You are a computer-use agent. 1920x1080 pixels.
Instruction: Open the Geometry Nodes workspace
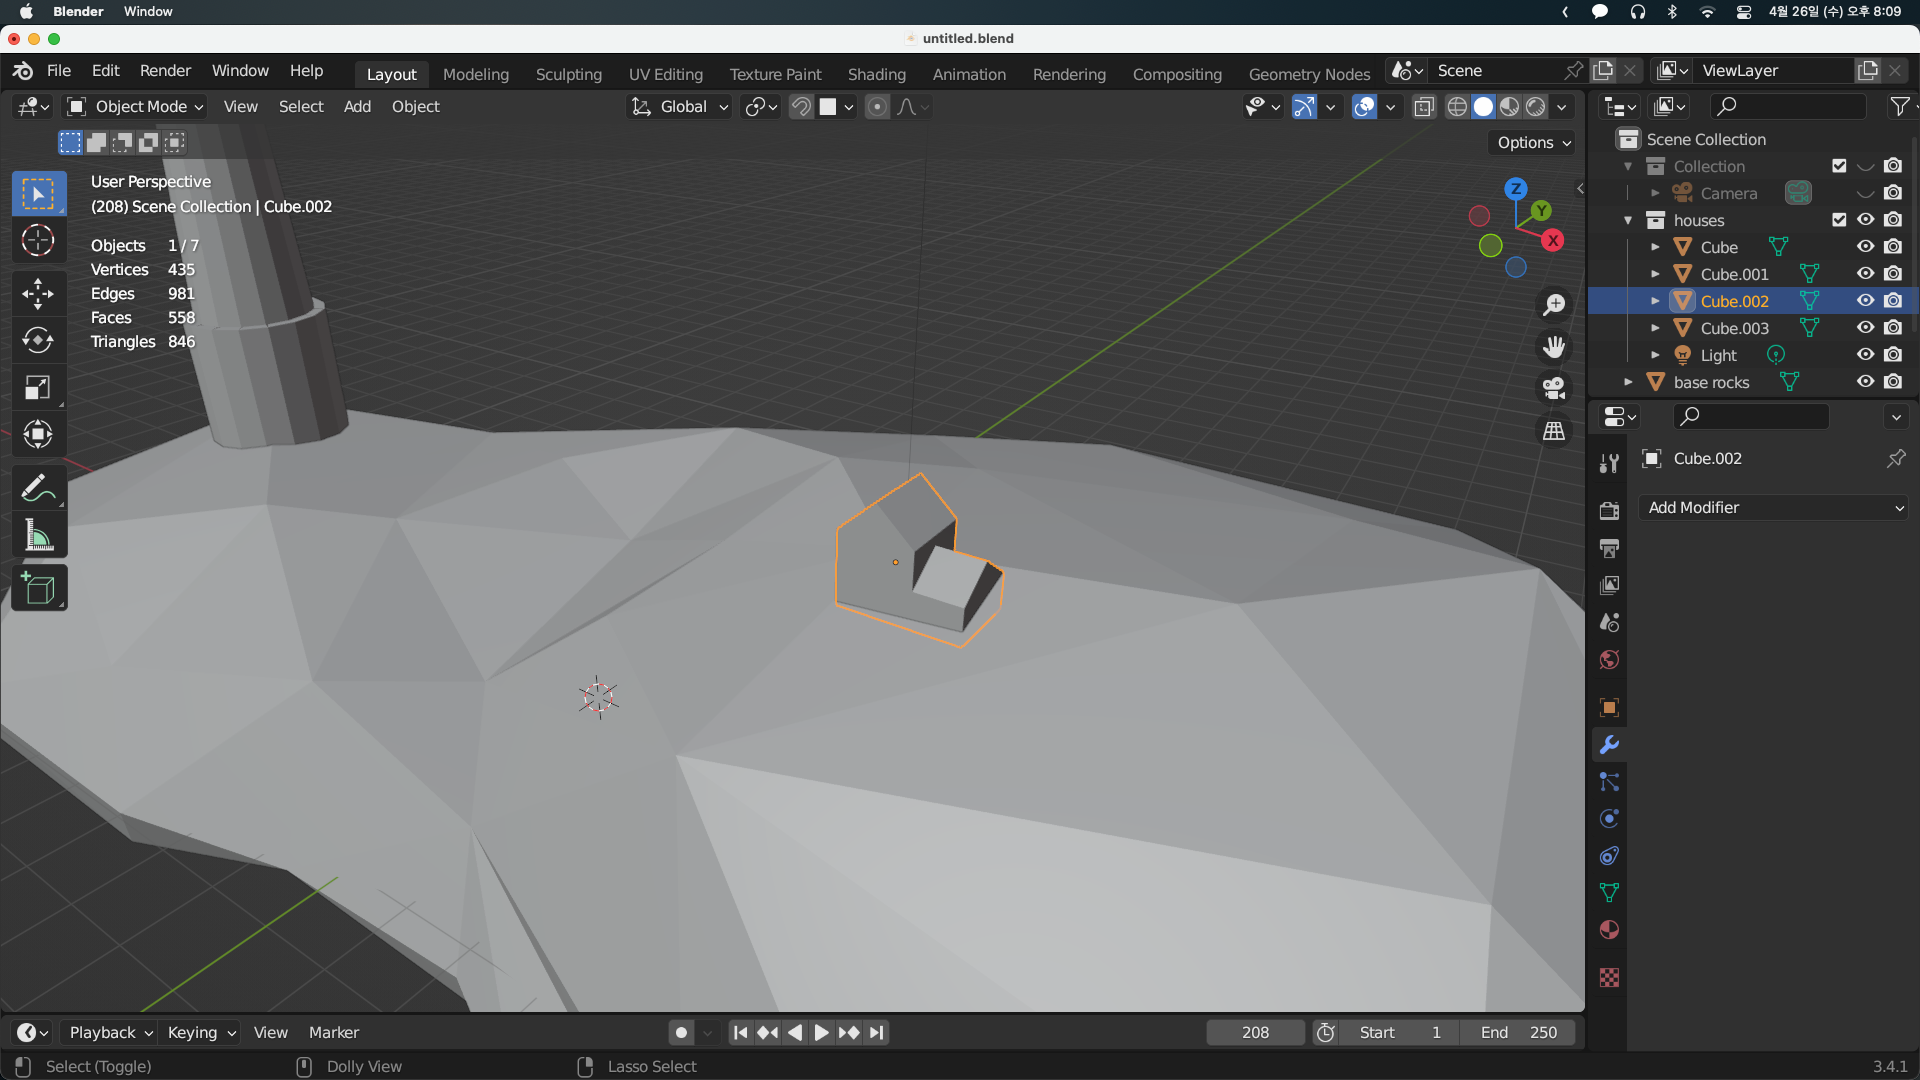point(1309,74)
